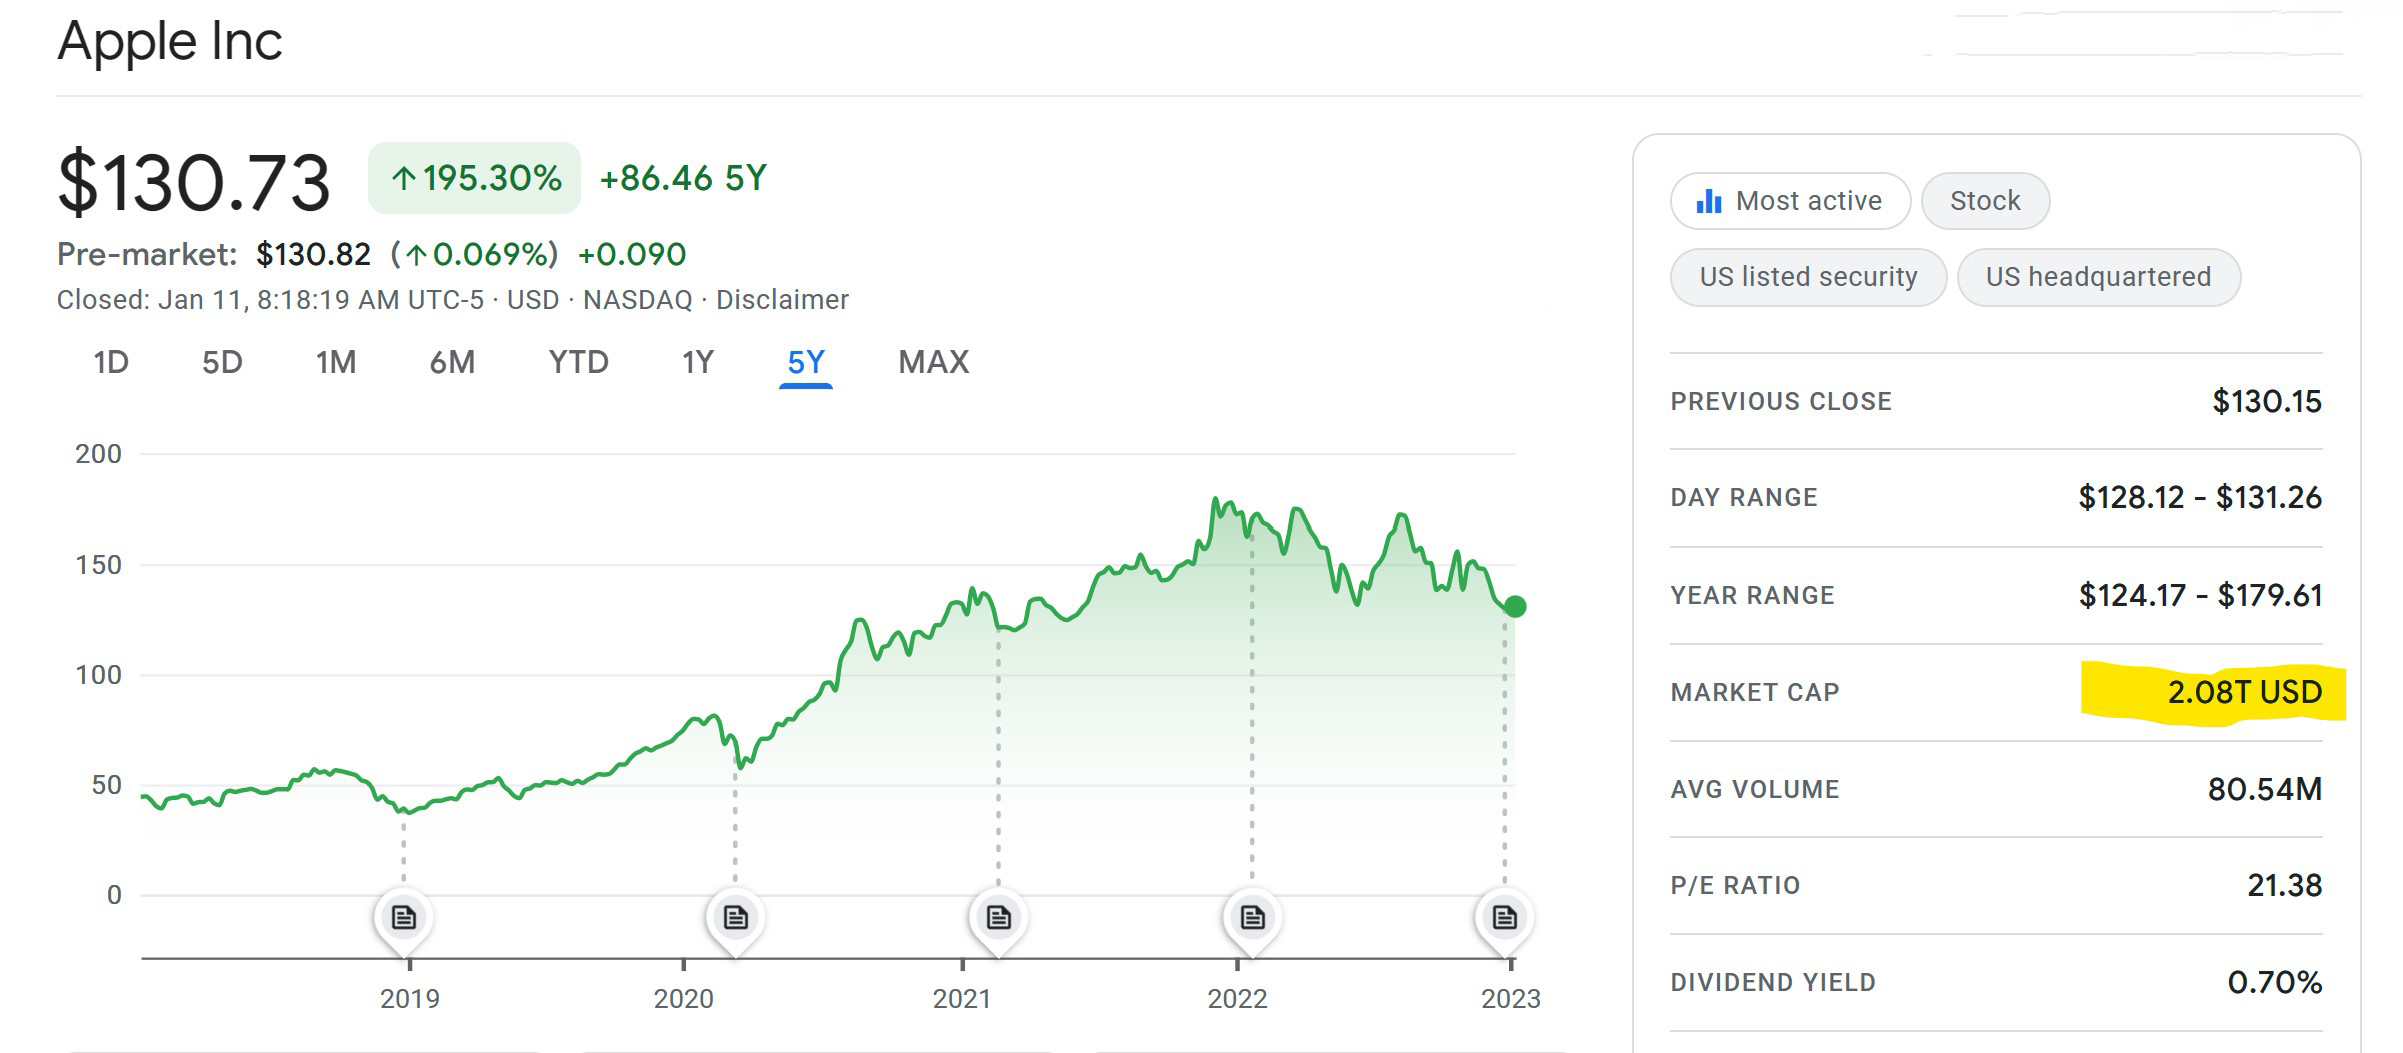2403x1053 pixels.
Task: Click the pre-market price $130.82
Action: click(x=313, y=255)
